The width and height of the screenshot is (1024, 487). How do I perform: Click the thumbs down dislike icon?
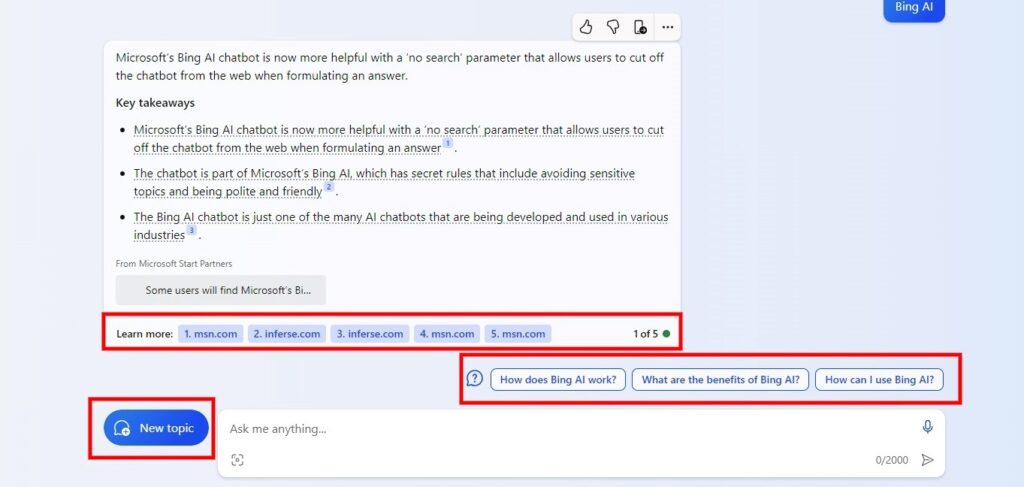pos(613,27)
